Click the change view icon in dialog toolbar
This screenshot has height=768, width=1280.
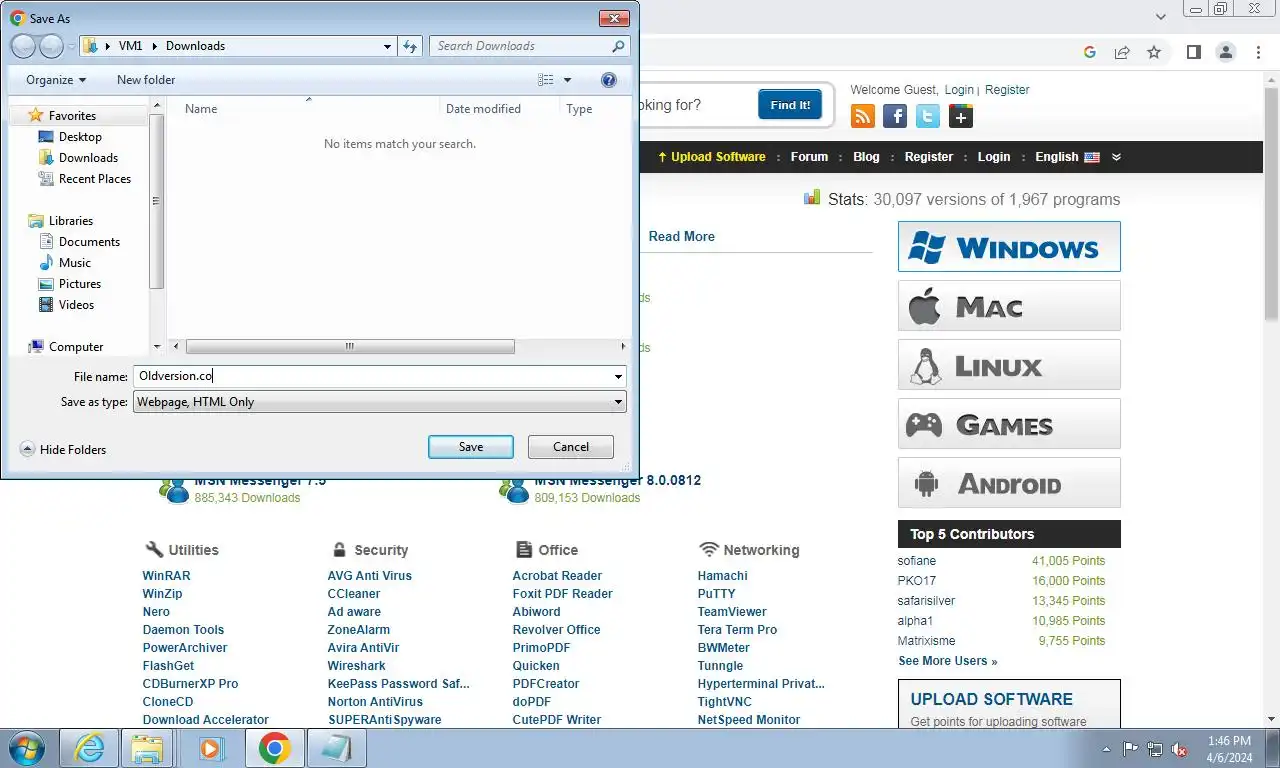pos(545,80)
